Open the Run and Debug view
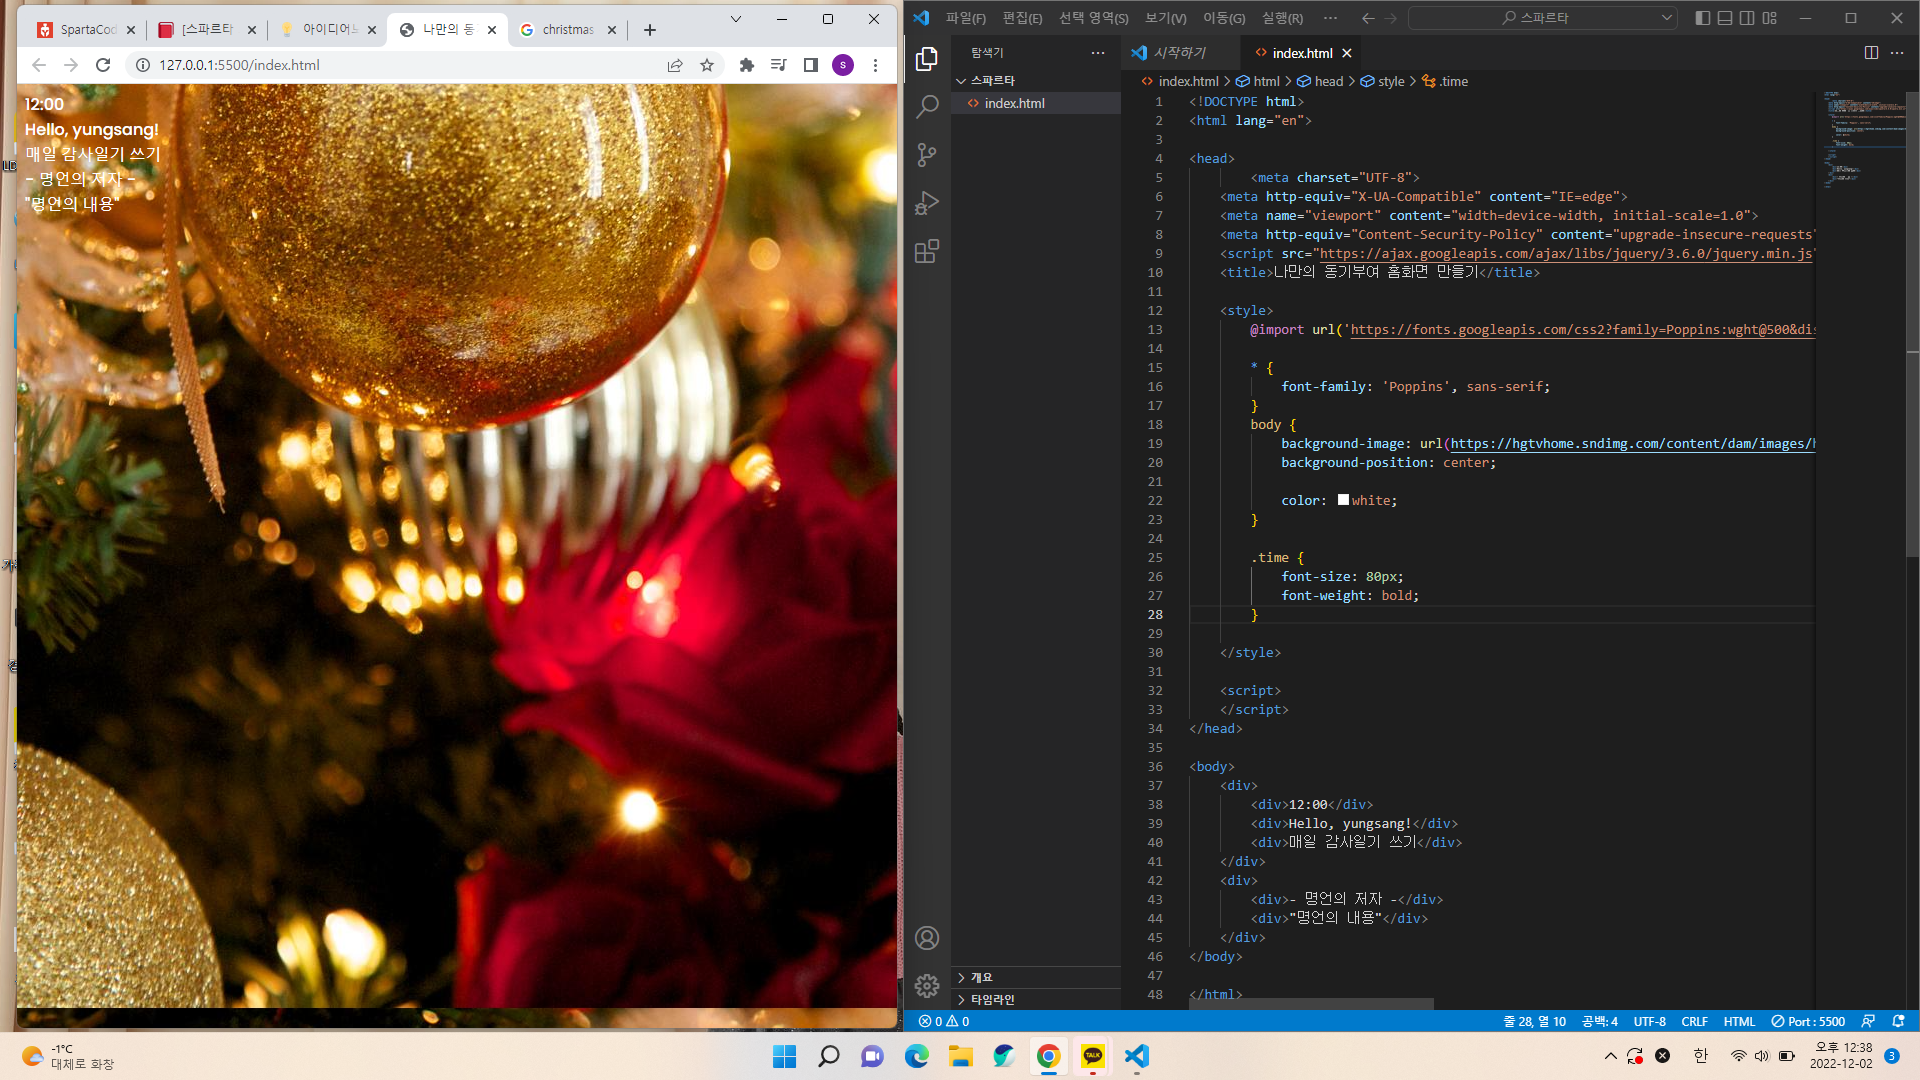 [x=927, y=203]
